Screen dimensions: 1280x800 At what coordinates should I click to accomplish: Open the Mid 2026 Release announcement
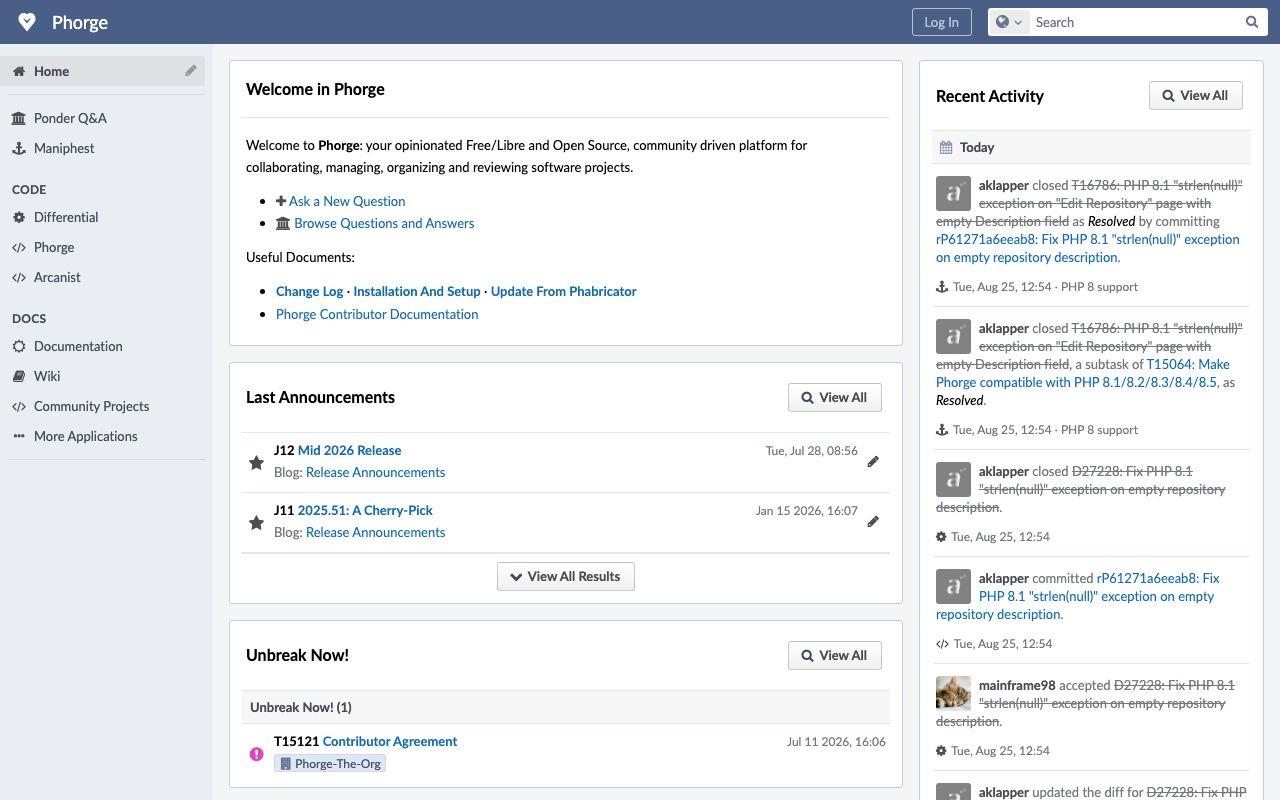coord(349,450)
